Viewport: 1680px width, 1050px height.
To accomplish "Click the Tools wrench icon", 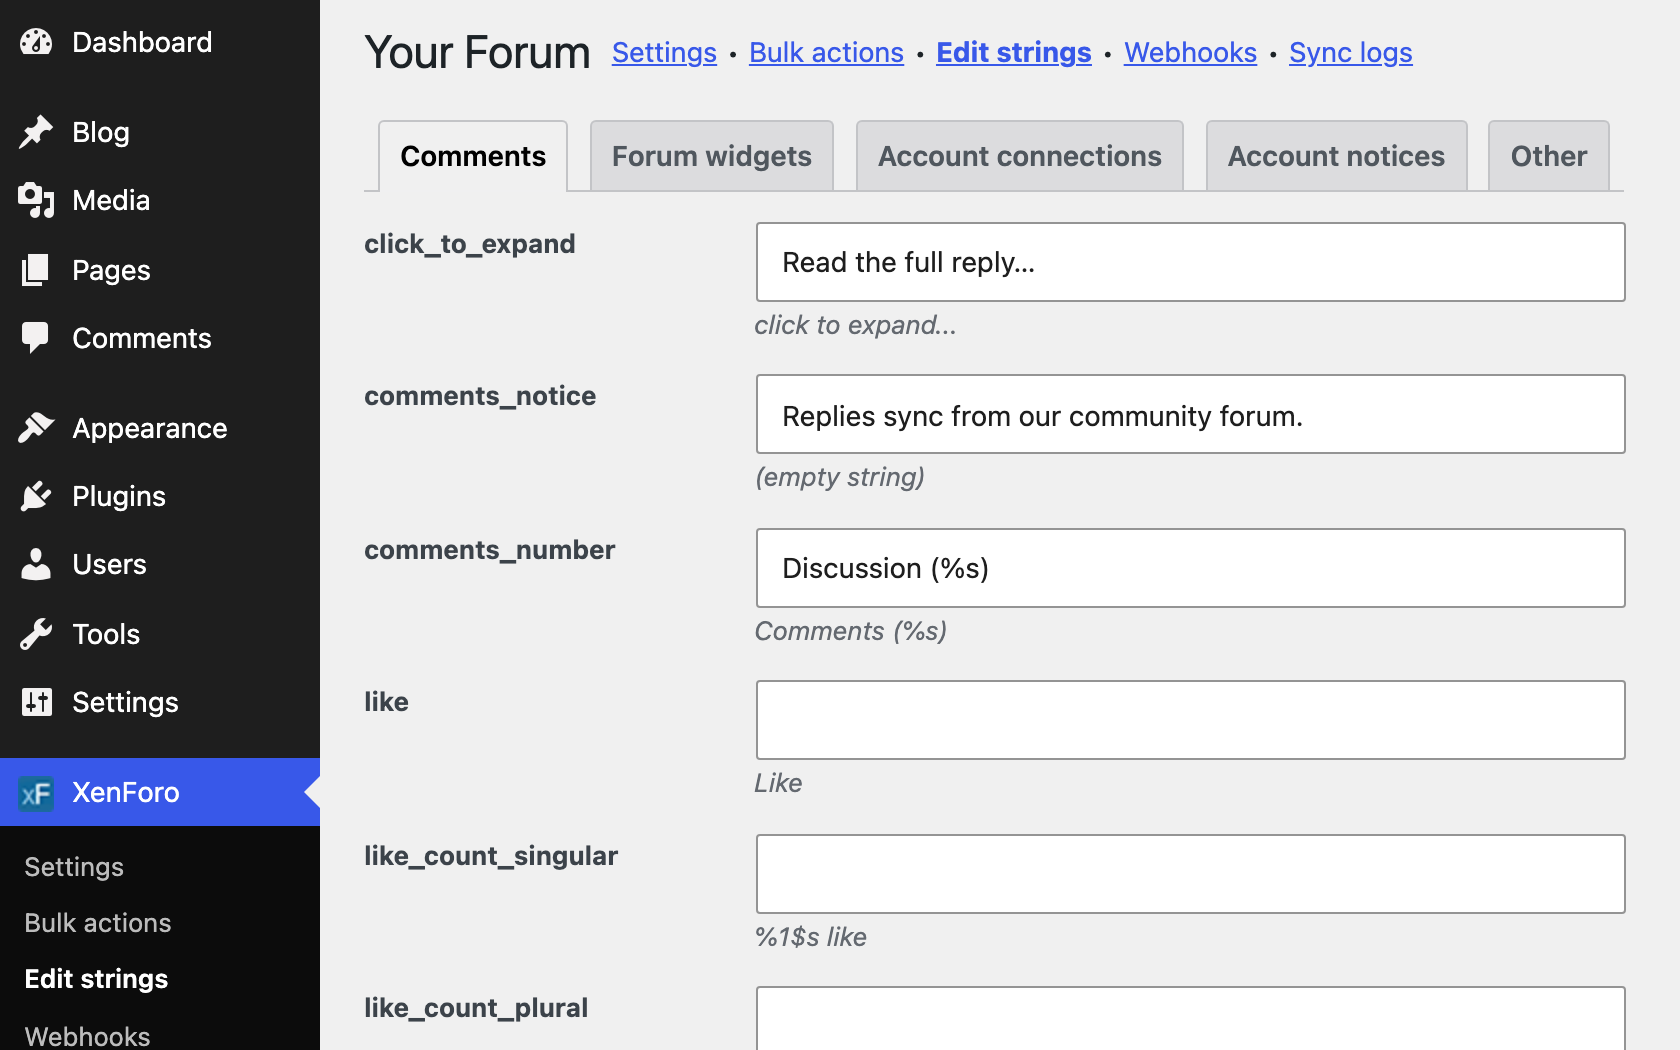I will (36, 634).
